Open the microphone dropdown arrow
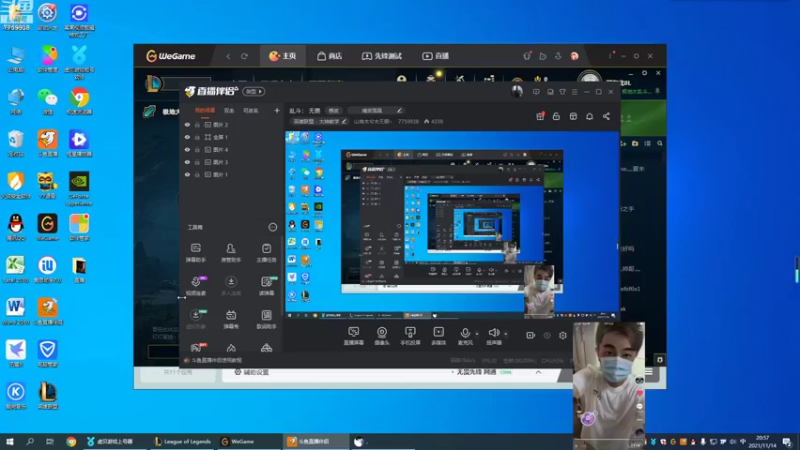 pos(477,334)
